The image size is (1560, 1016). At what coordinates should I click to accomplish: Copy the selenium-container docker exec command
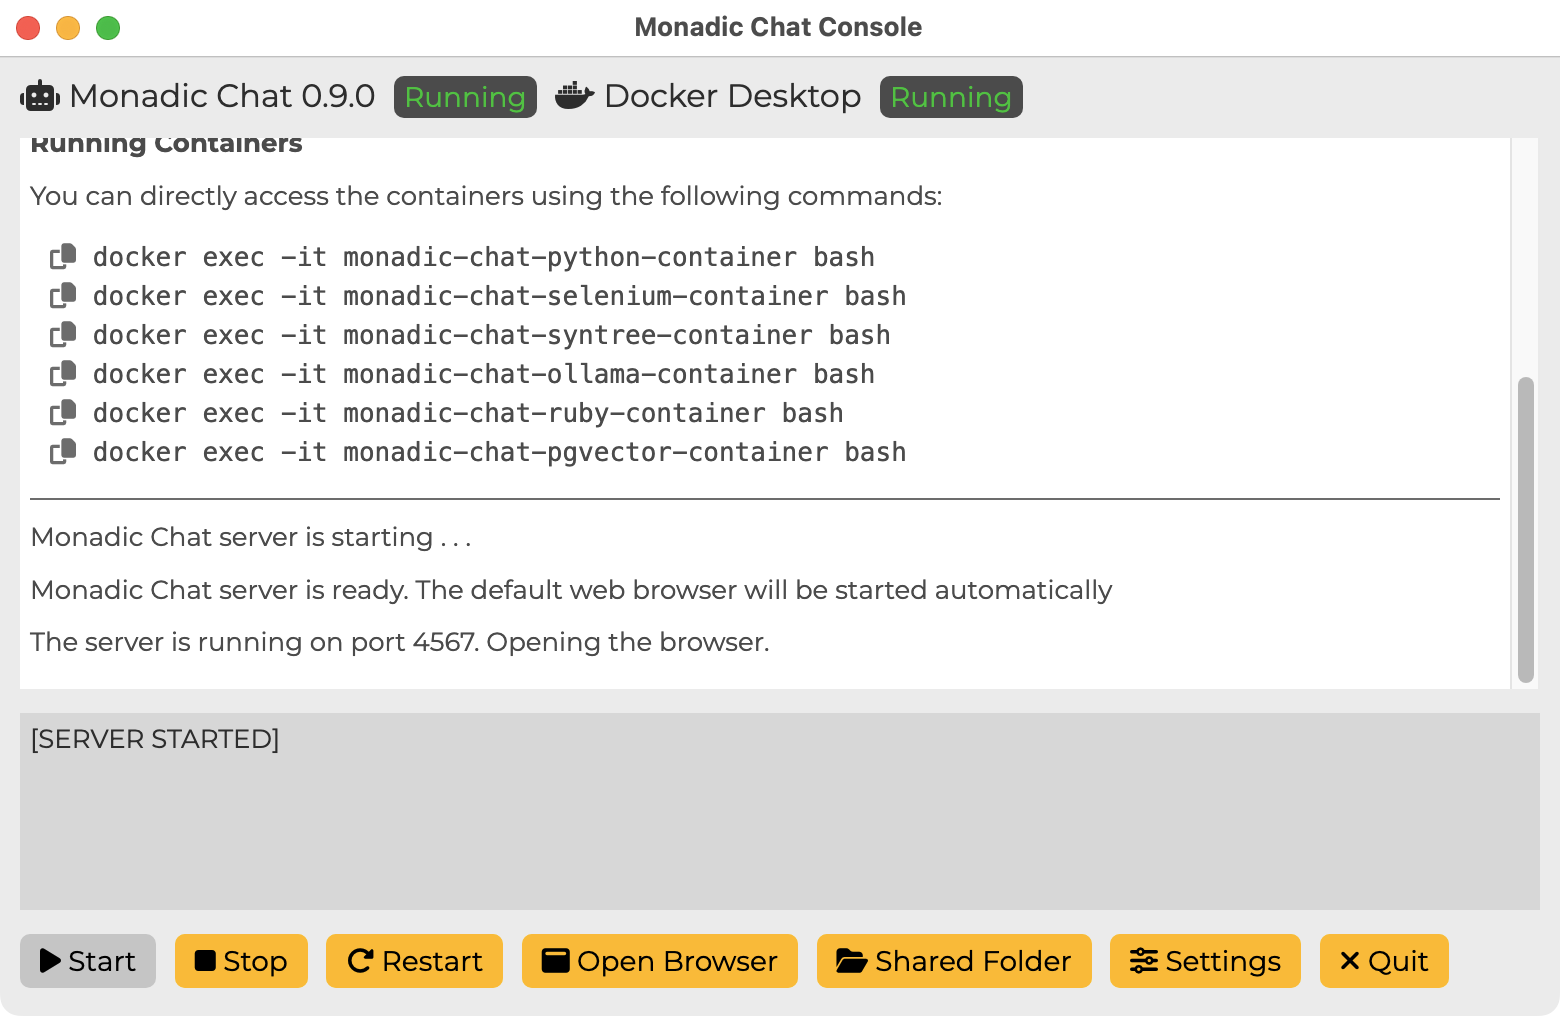pyautogui.click(x=63, y=296)
